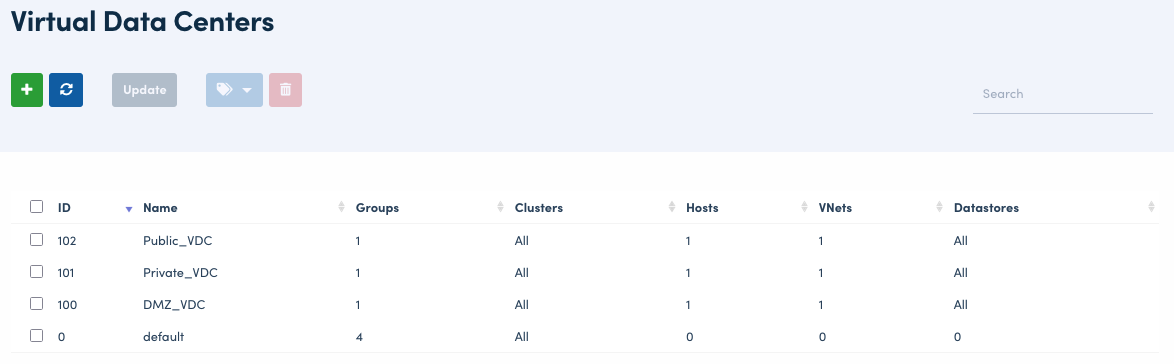
Task: Sort by Hosts column sort icon
Action: tap(805, 207)
